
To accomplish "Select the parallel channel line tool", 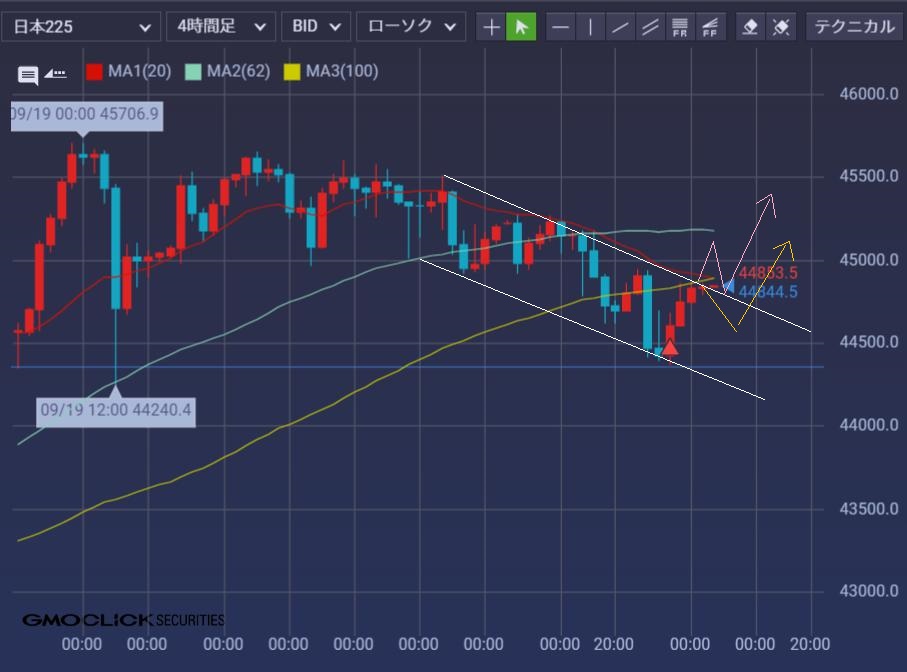I will [650, 27].
